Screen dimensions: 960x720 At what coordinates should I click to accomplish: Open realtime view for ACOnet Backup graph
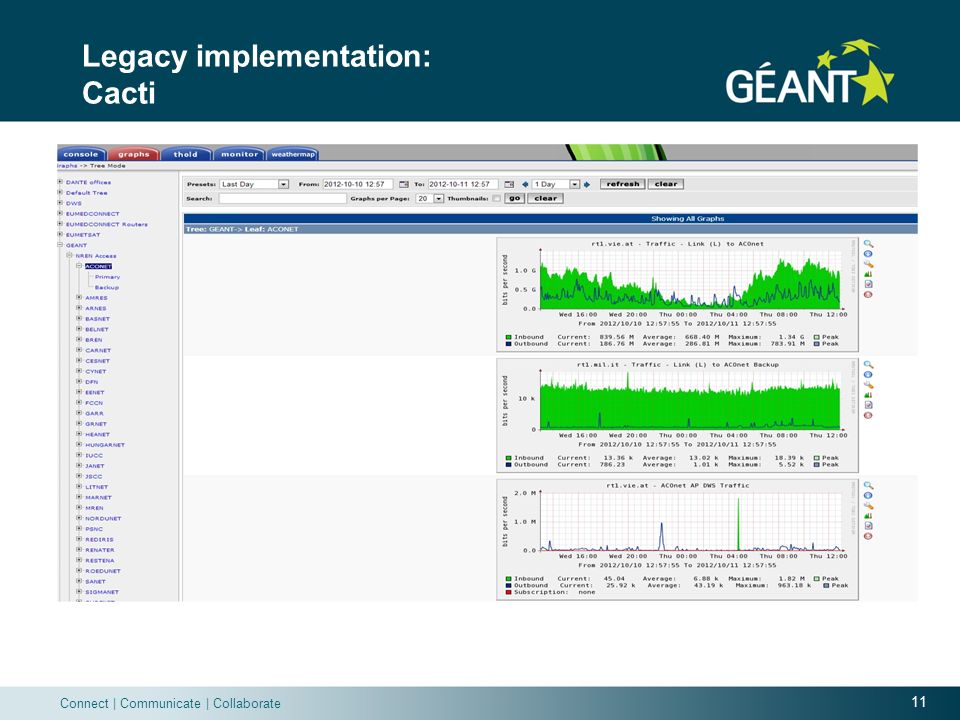868,375
